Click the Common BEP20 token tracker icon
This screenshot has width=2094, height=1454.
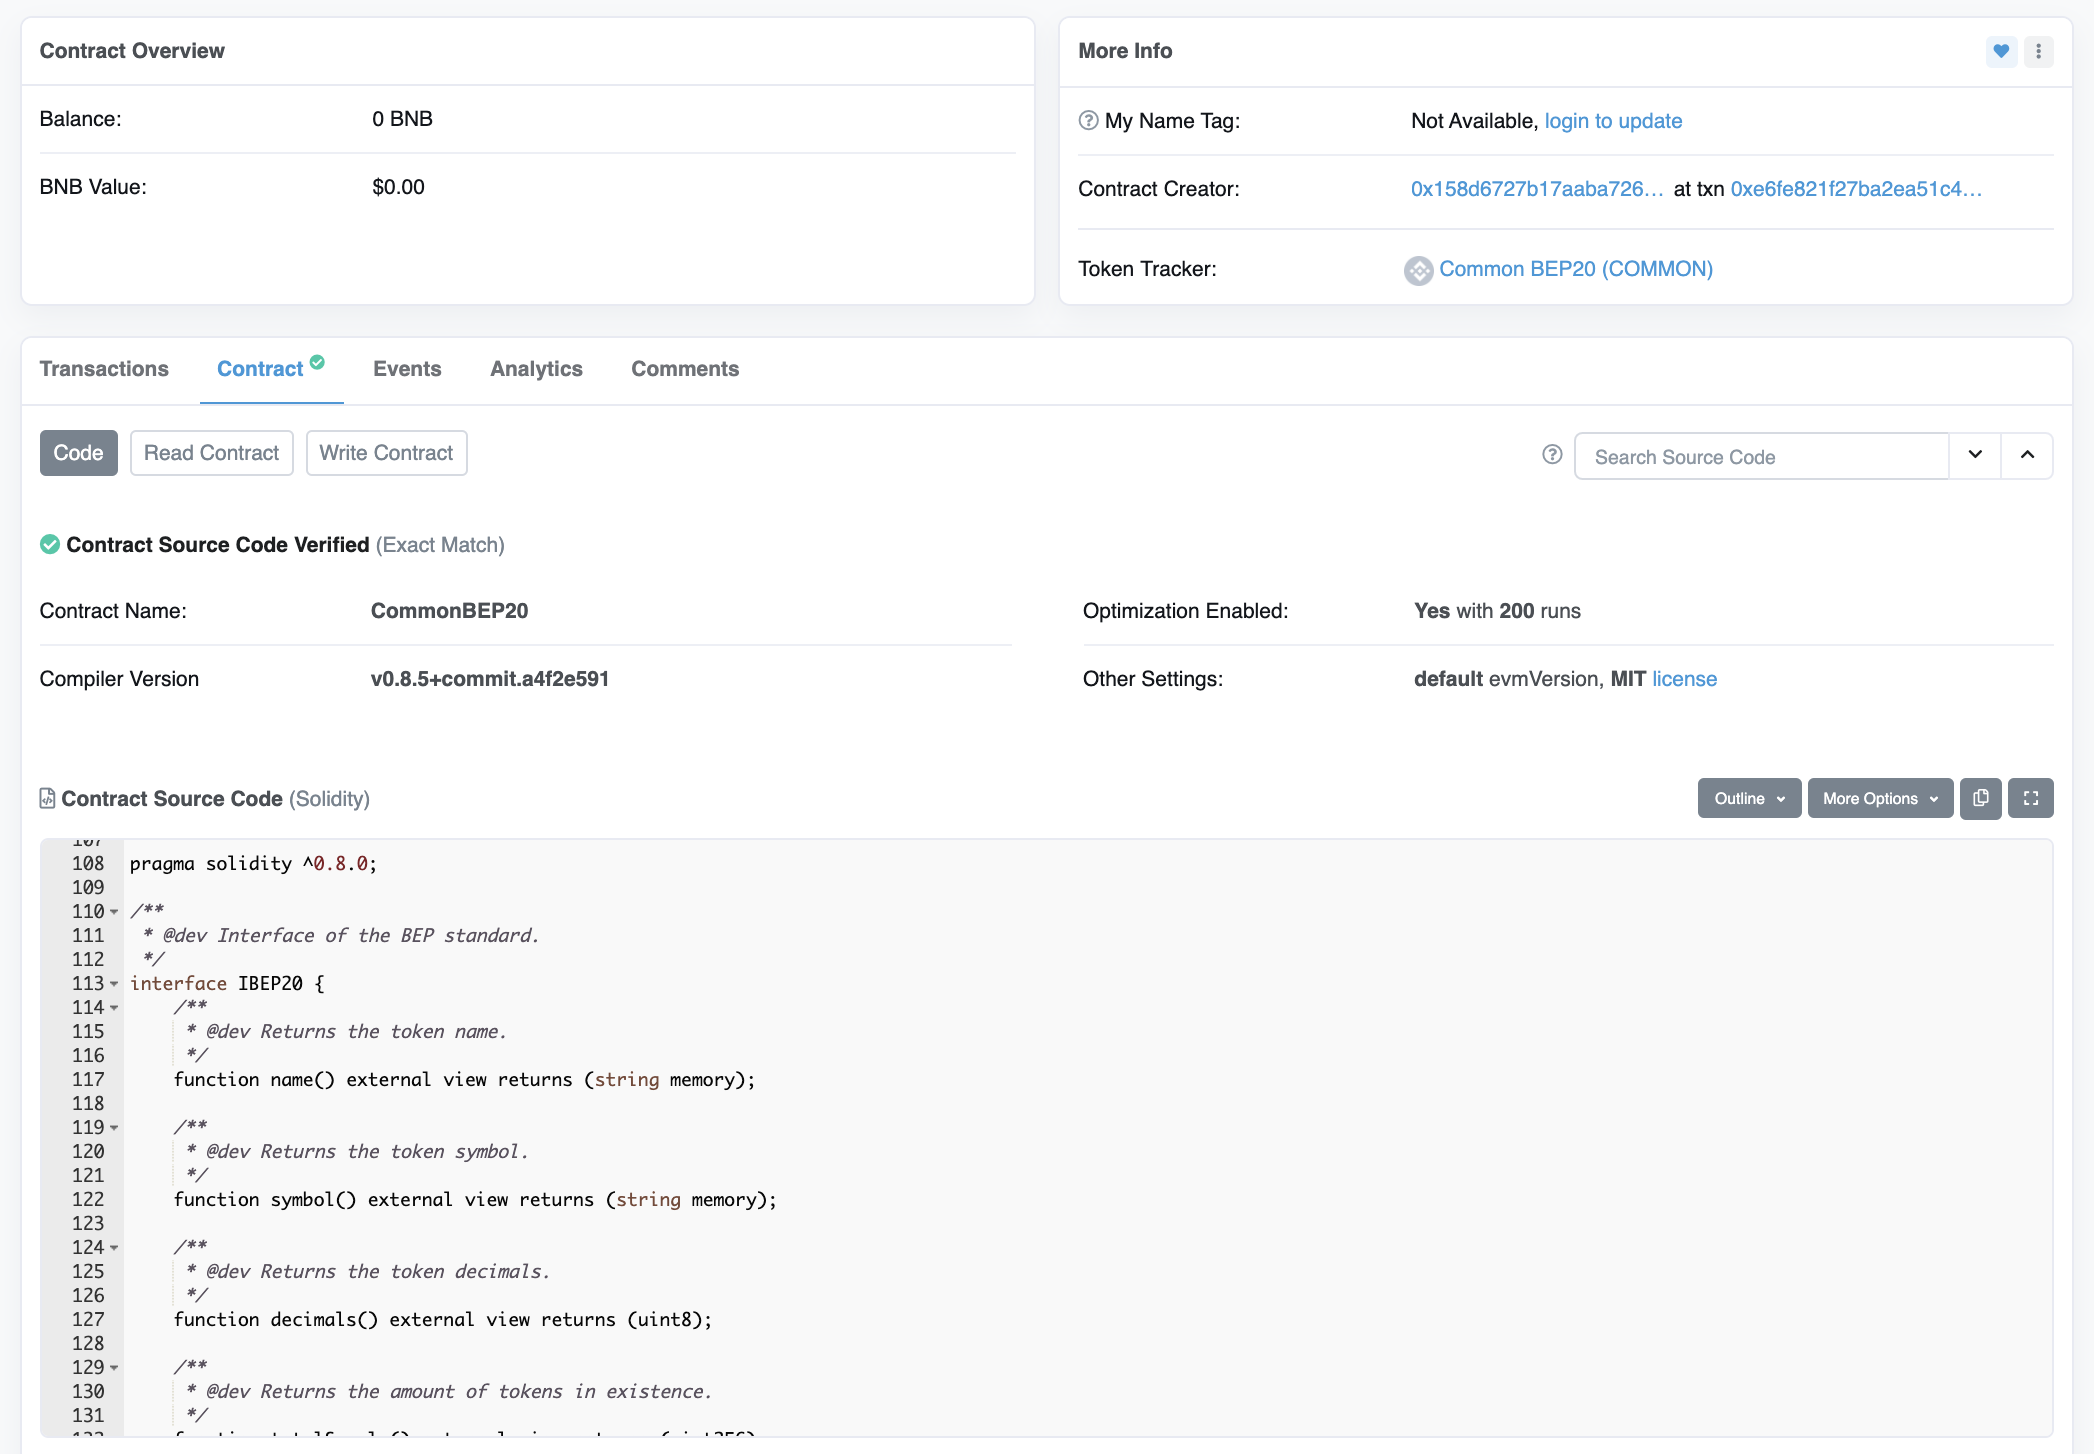[1416, 269]
